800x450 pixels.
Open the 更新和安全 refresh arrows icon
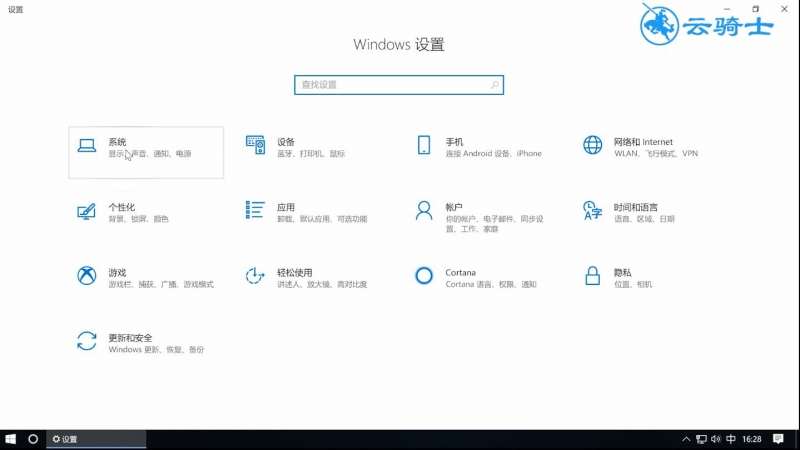pyautogui.click(x=87, y=341)
